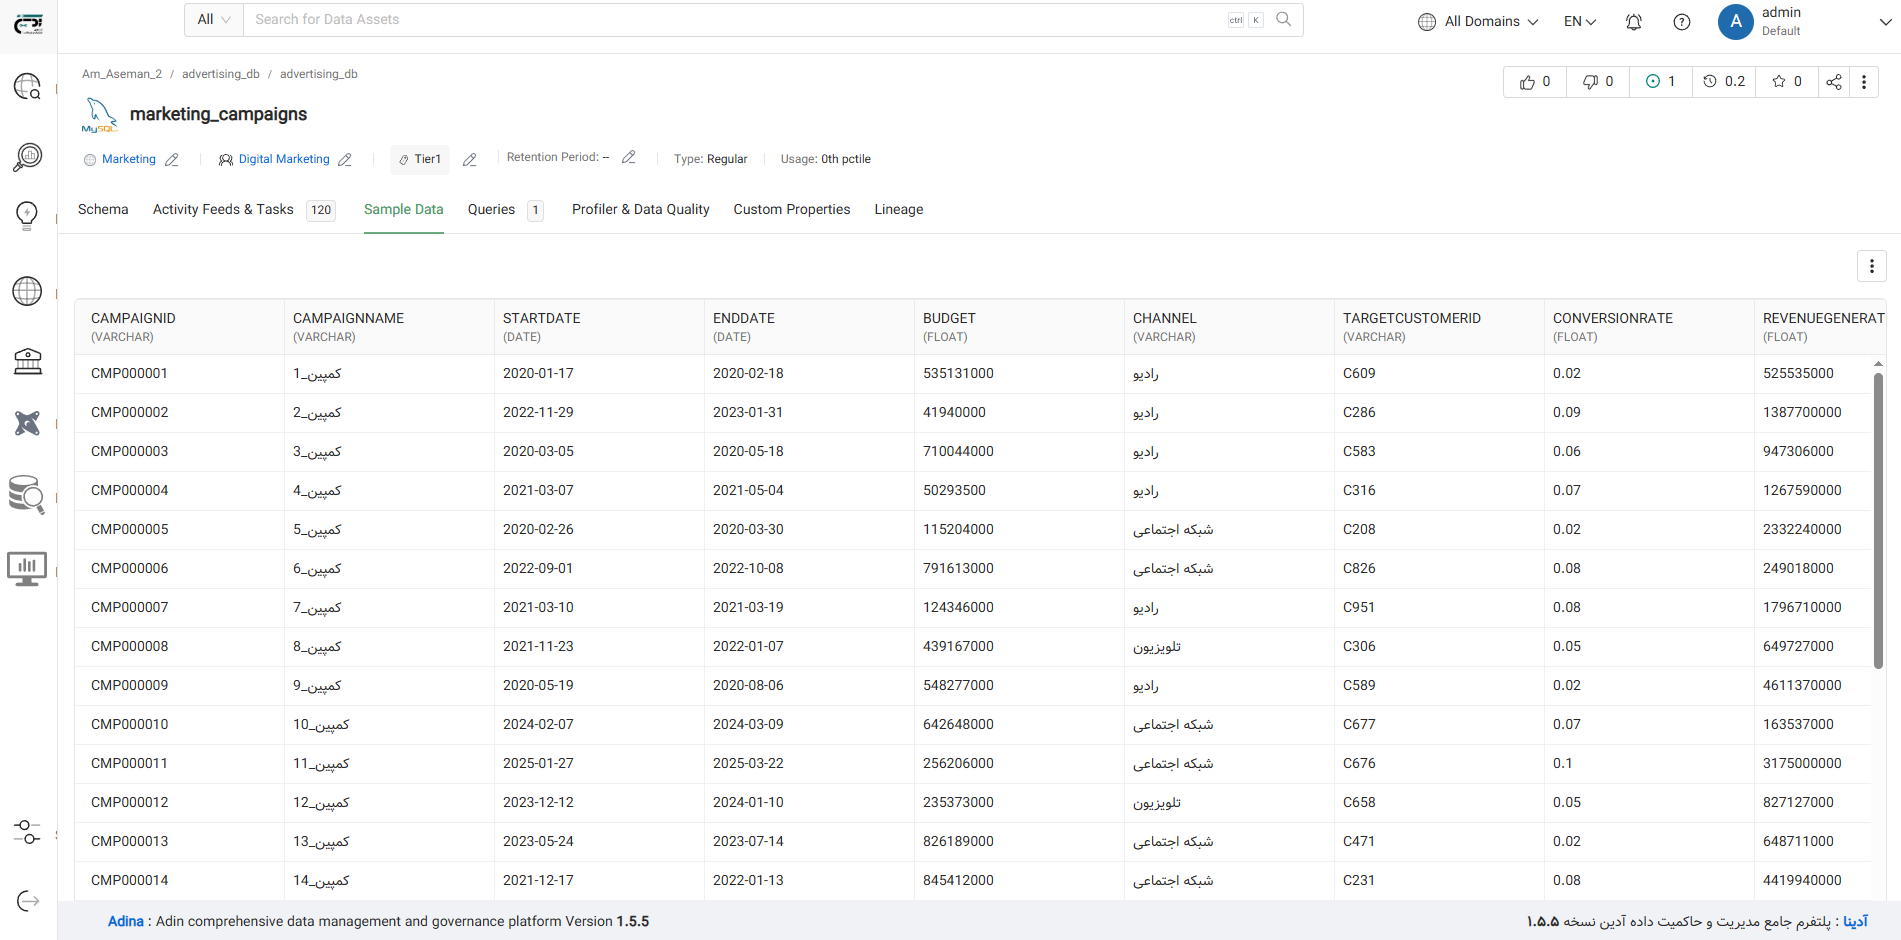Open the settings sliders icon in the sidebar
Image resolution: width=1901 pixels, height=940 pixels.
coord(28,832)
